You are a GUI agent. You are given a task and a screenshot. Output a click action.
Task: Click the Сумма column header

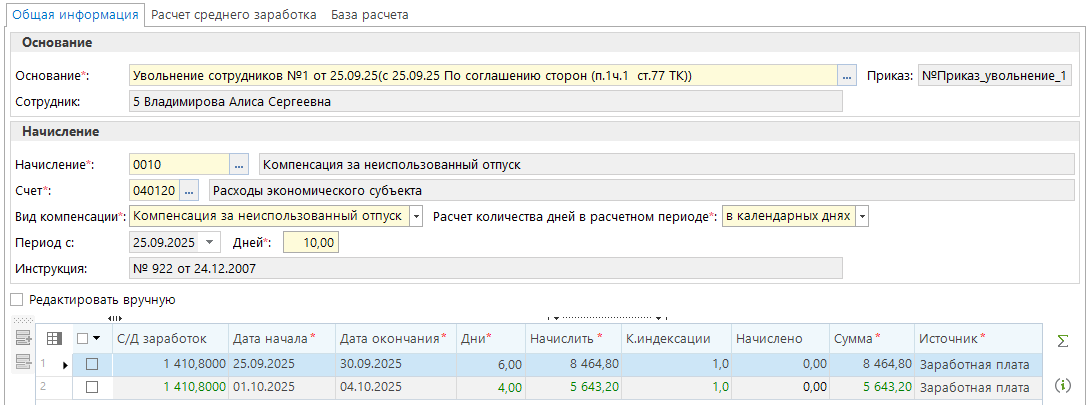[870, 339]
